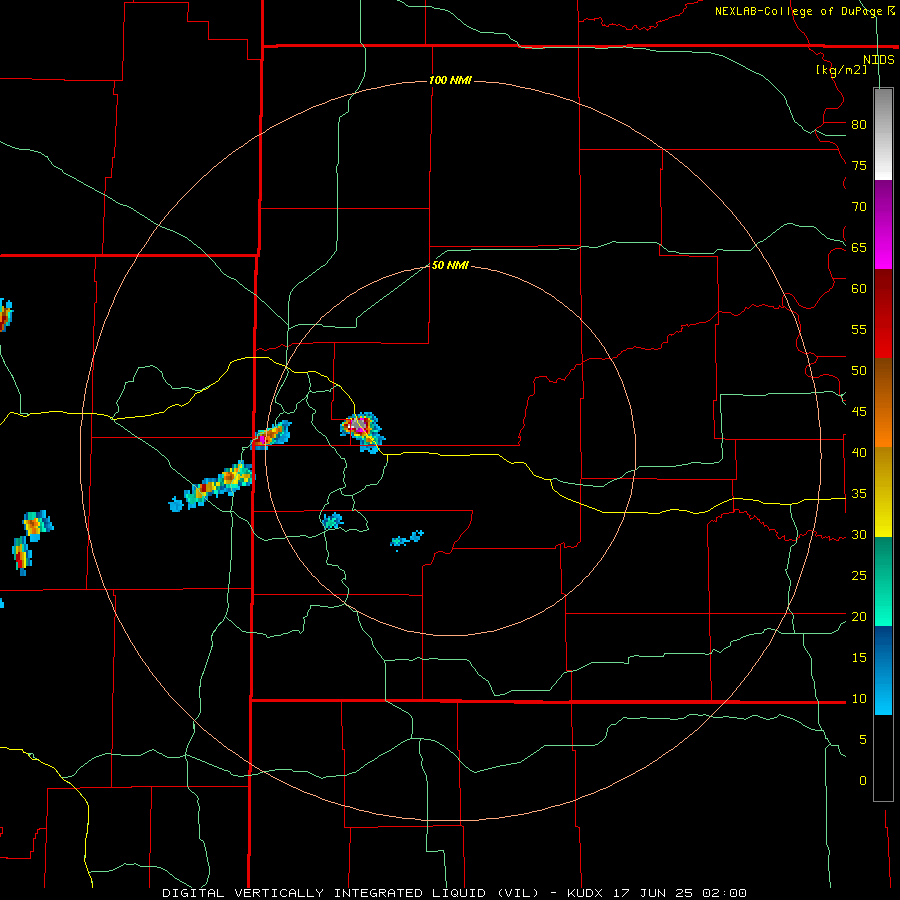The width and height of the screenshot is (900, 900).
Task: Click the green-teal band of color bar
Action: click(883, 581)
